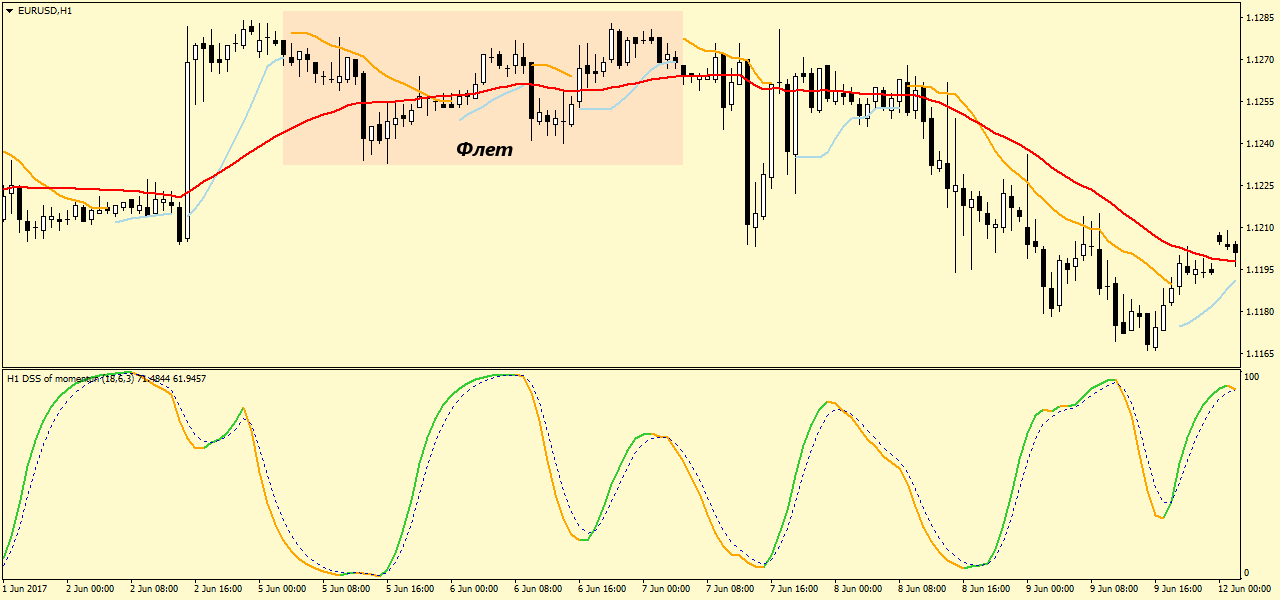Click the 2 Jun 00:00 time label

pos(89,589)
